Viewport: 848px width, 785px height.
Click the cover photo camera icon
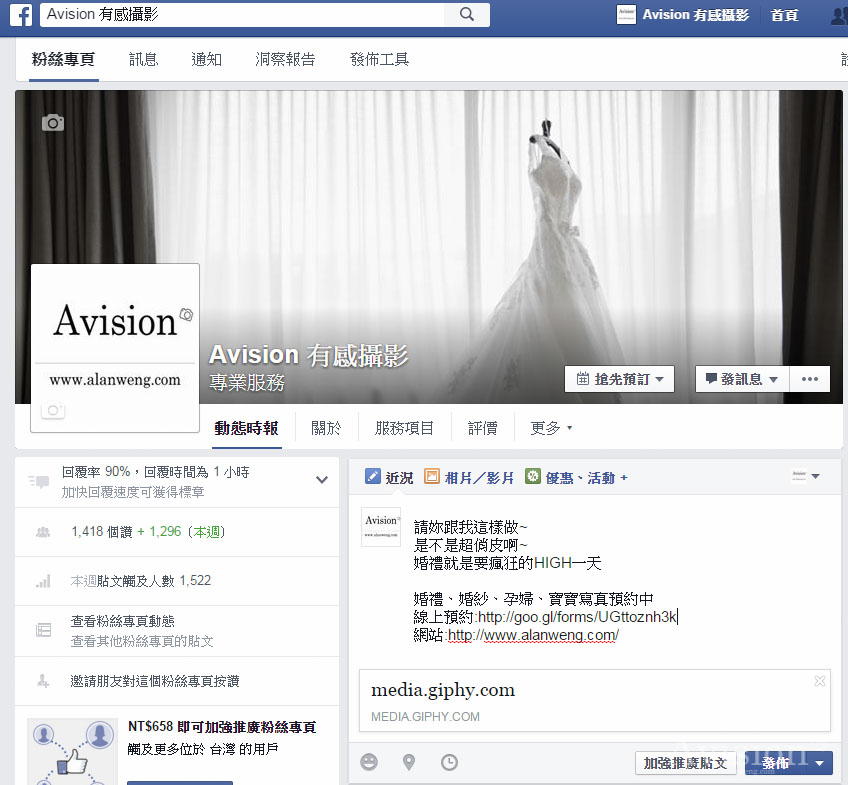53,123
